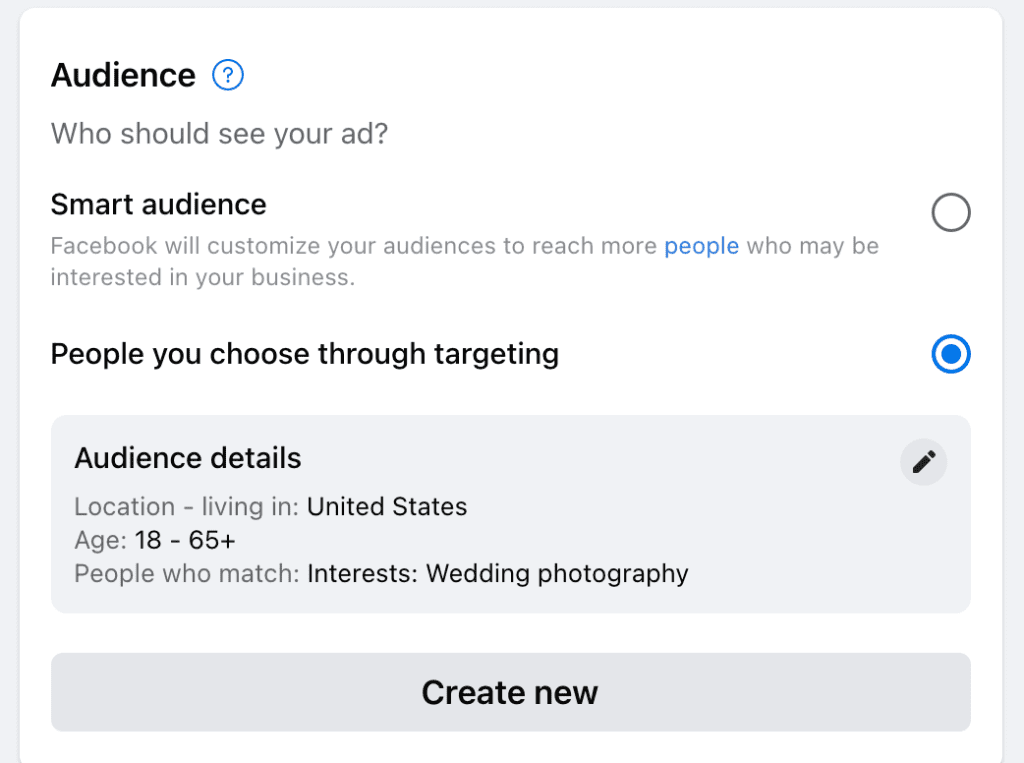This screenshot has height=763, width=1024.
Task: Click Create new to build an audience
Action: [510, 692]
